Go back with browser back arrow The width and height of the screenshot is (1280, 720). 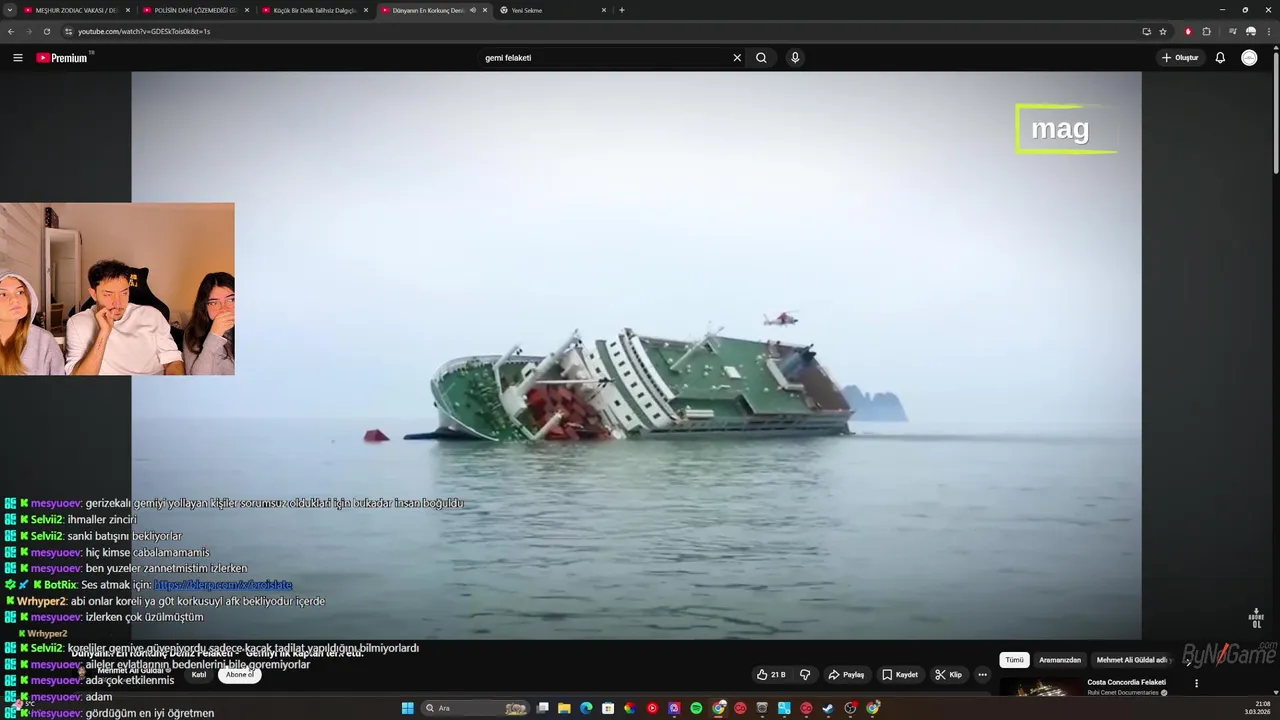click(11, 31)
